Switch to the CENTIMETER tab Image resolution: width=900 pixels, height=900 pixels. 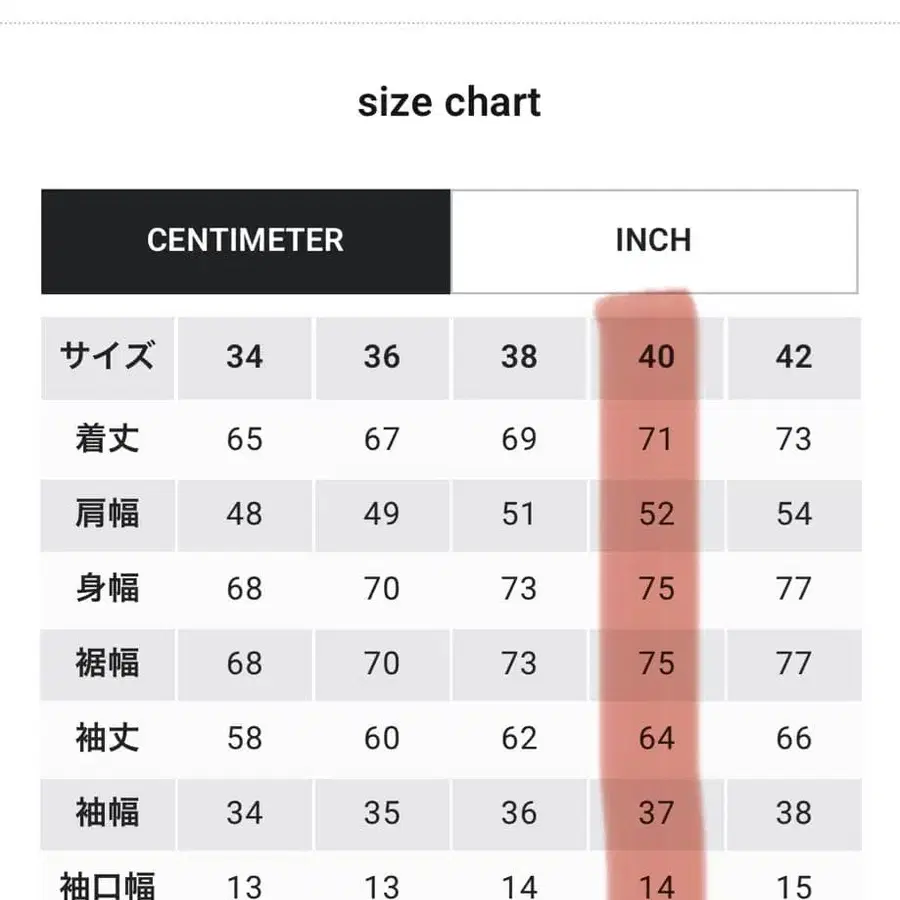246,240
